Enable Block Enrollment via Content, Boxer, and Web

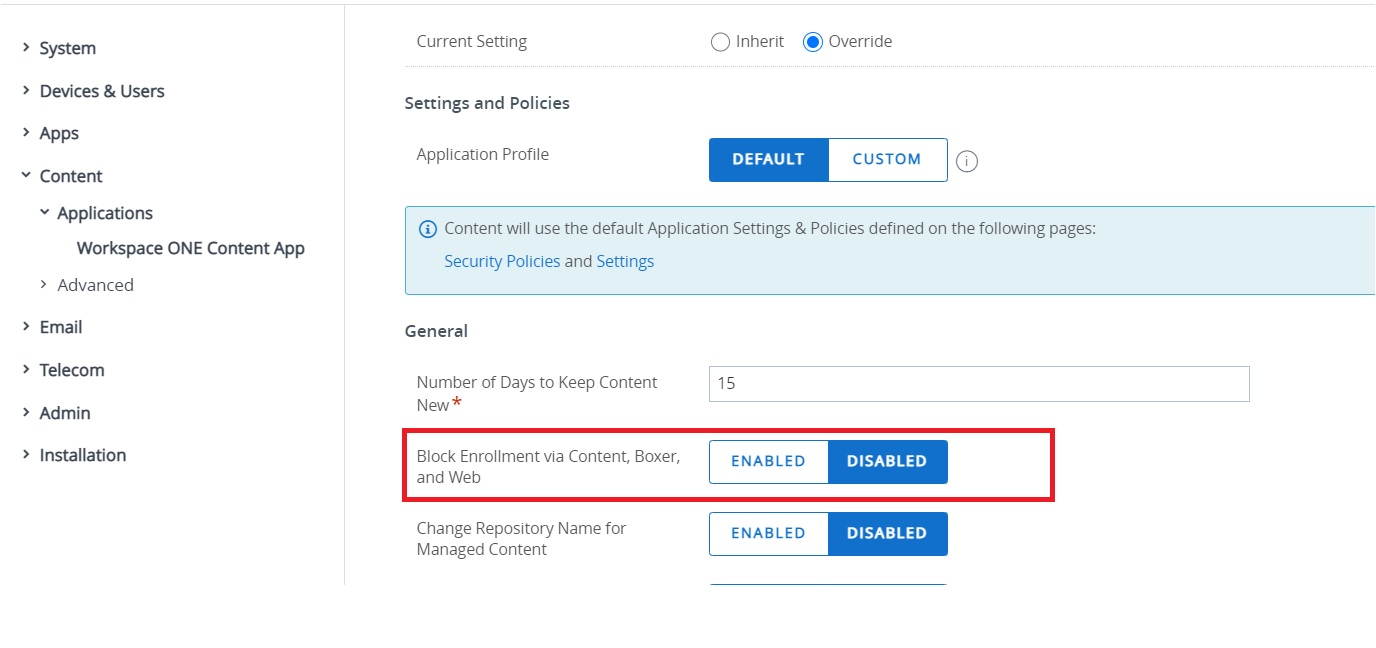point(768,461)
